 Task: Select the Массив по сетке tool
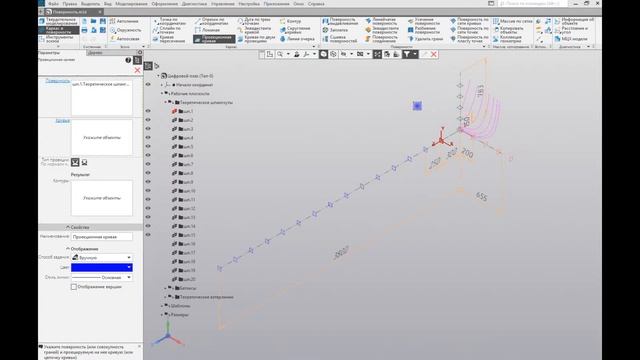tap(513, 21)
